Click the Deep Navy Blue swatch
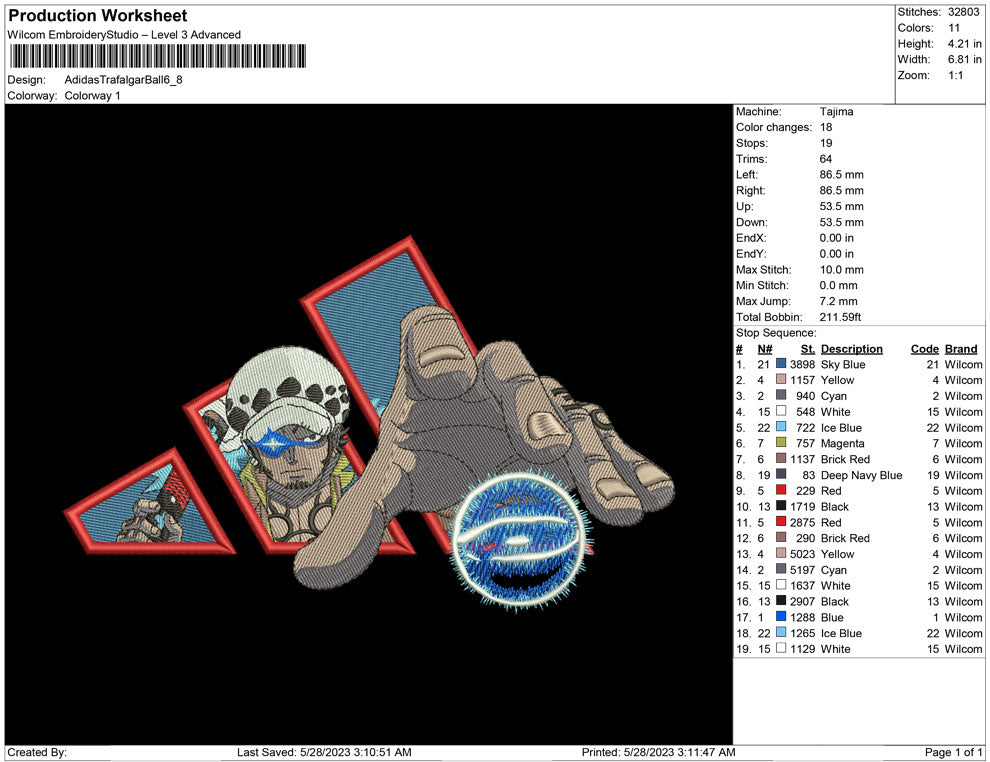 pos(781,474)
